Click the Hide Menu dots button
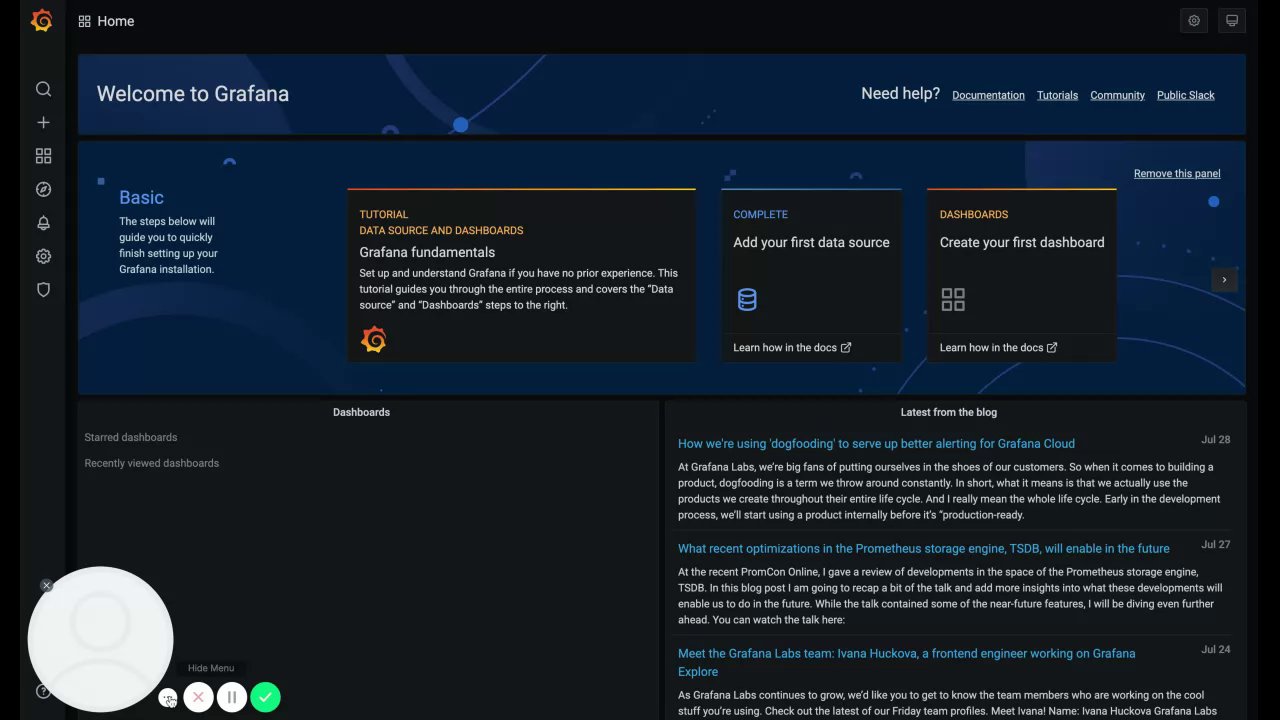 coord(168,698)
